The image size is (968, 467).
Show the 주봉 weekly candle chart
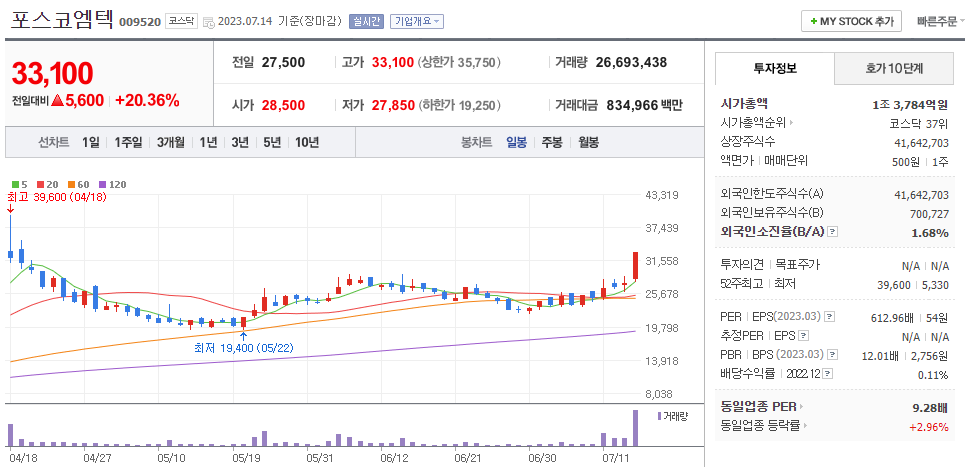552,143
